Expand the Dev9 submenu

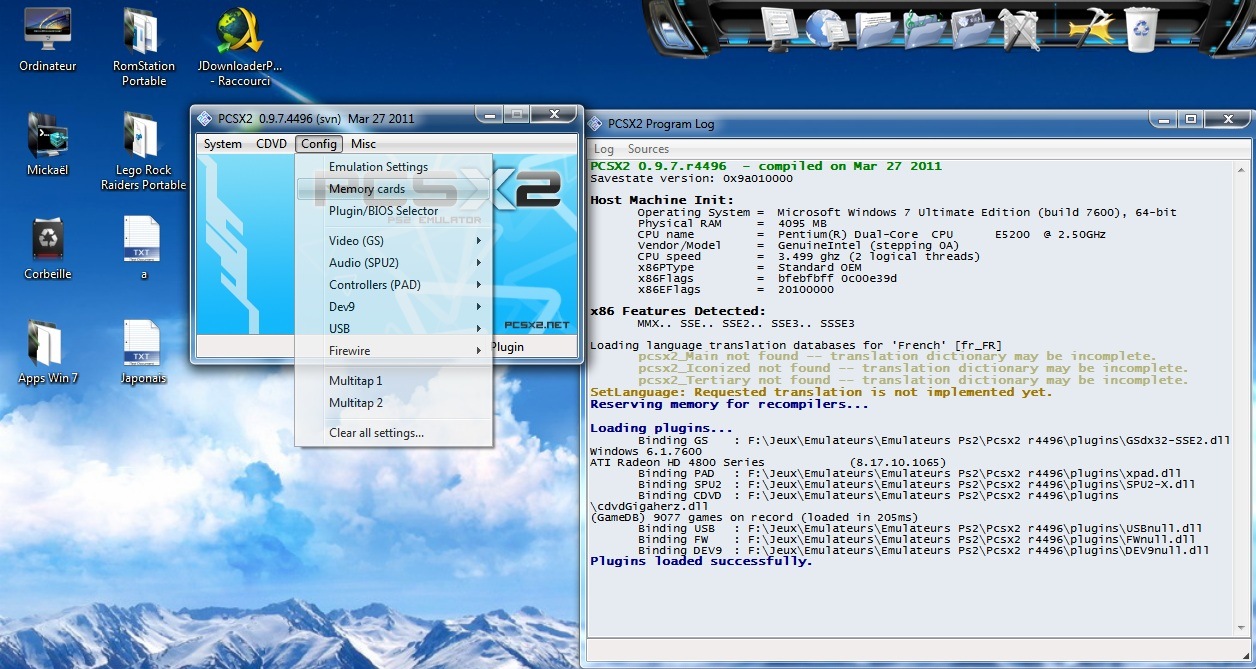(x=393, y=307)
